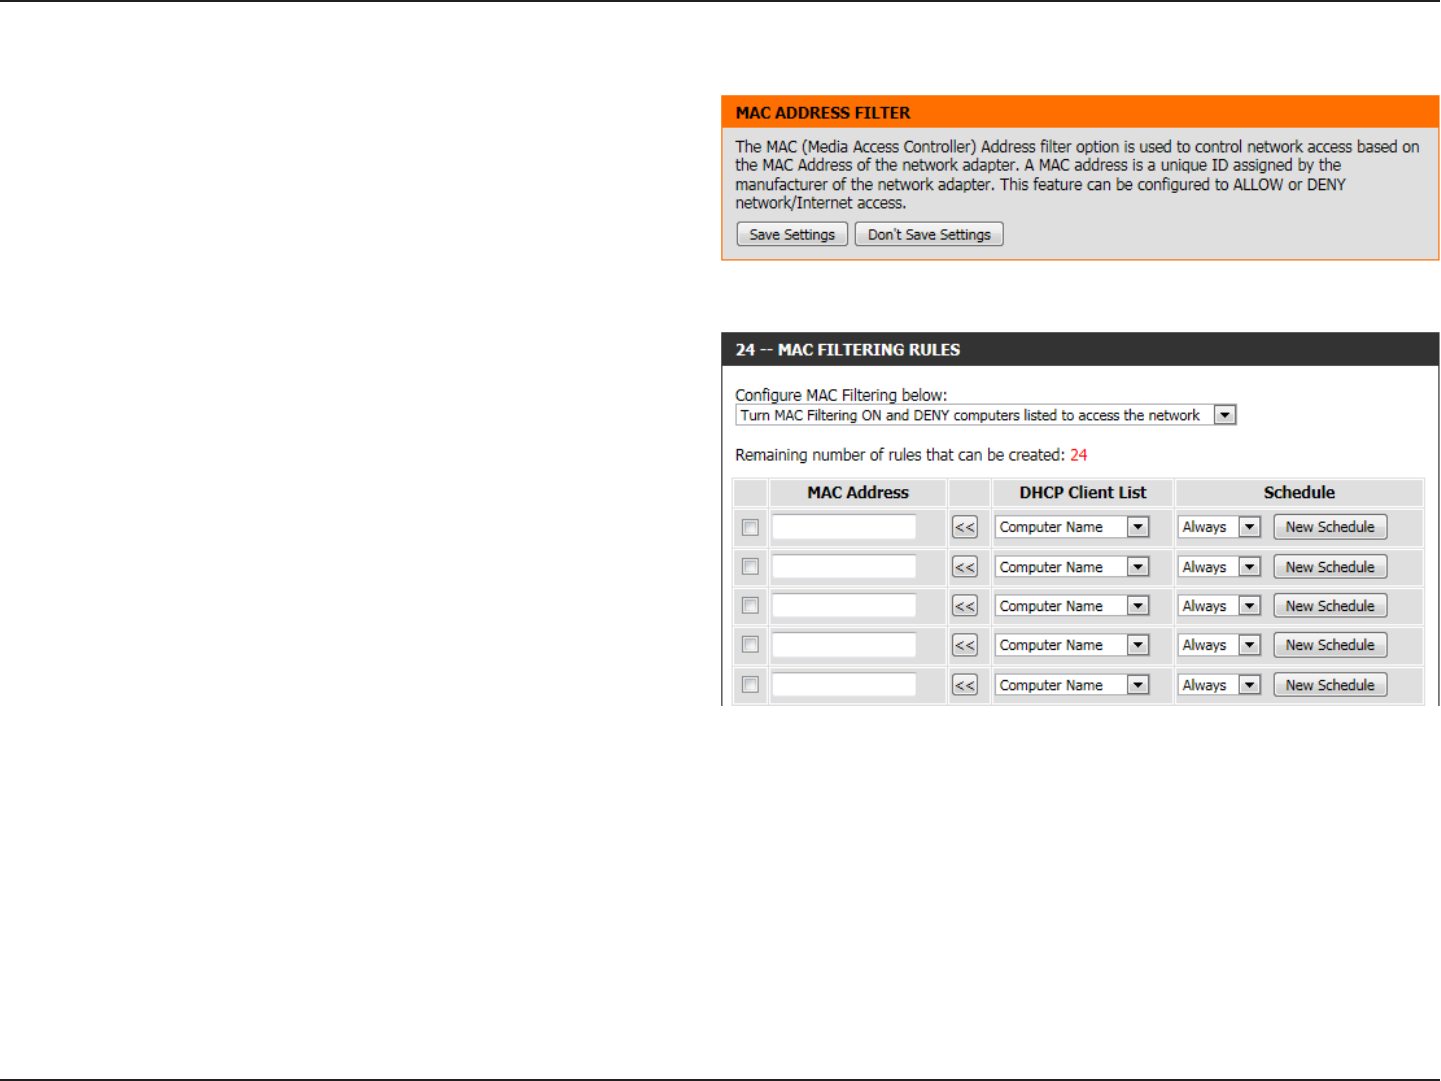
Task: Check the third MAC filtering rule checkbox
Action: [750, 606]
